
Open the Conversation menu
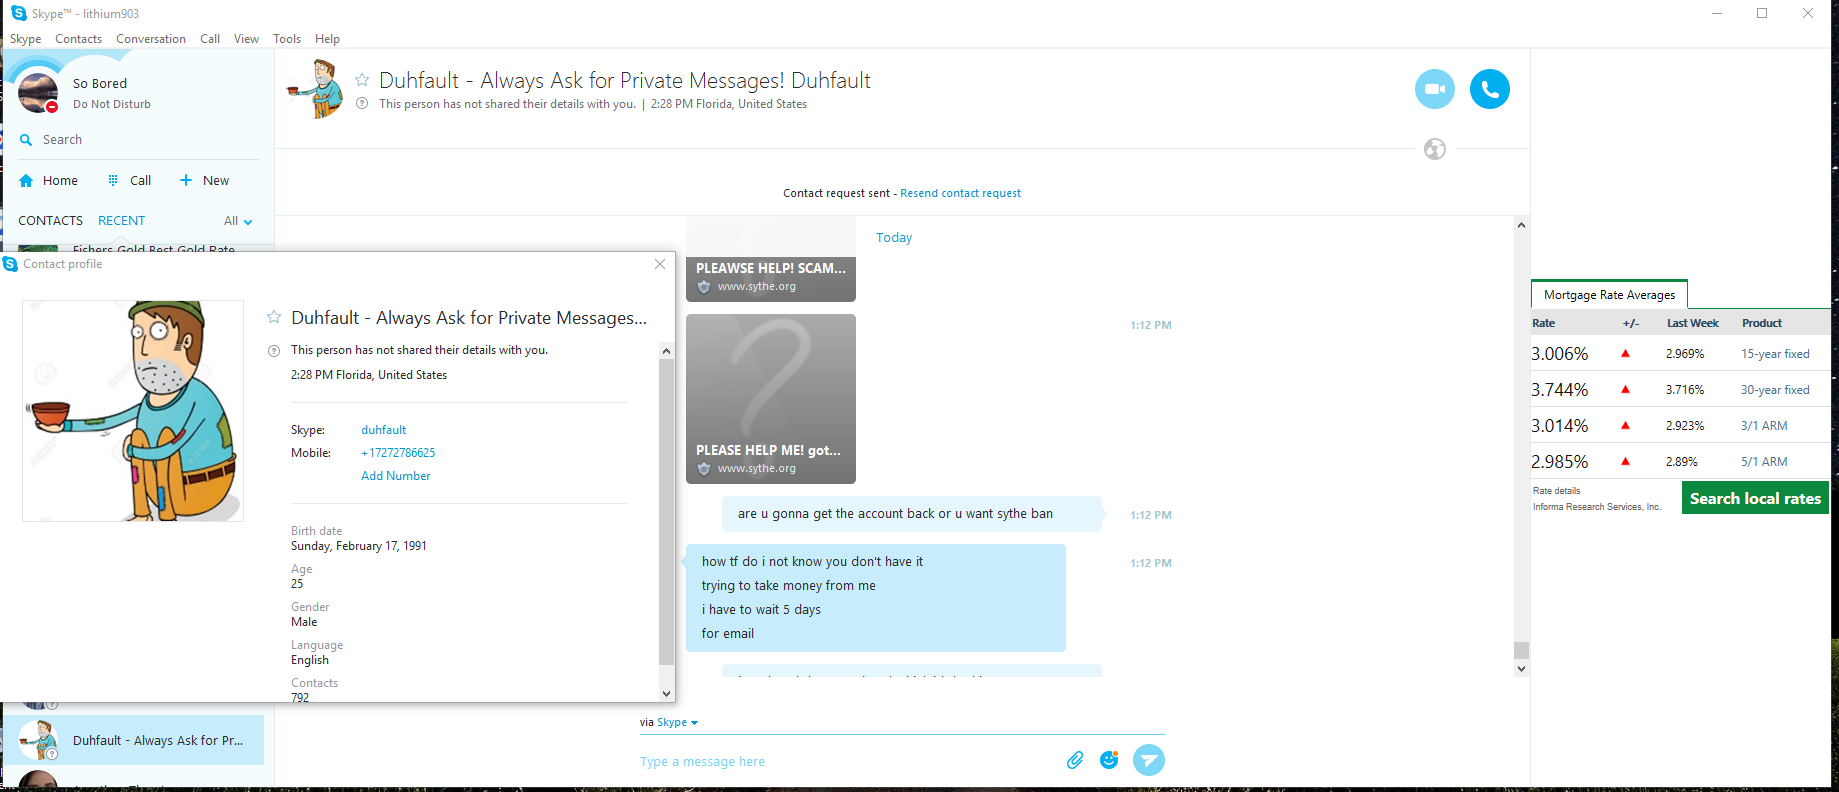click(x=151, y=39)
